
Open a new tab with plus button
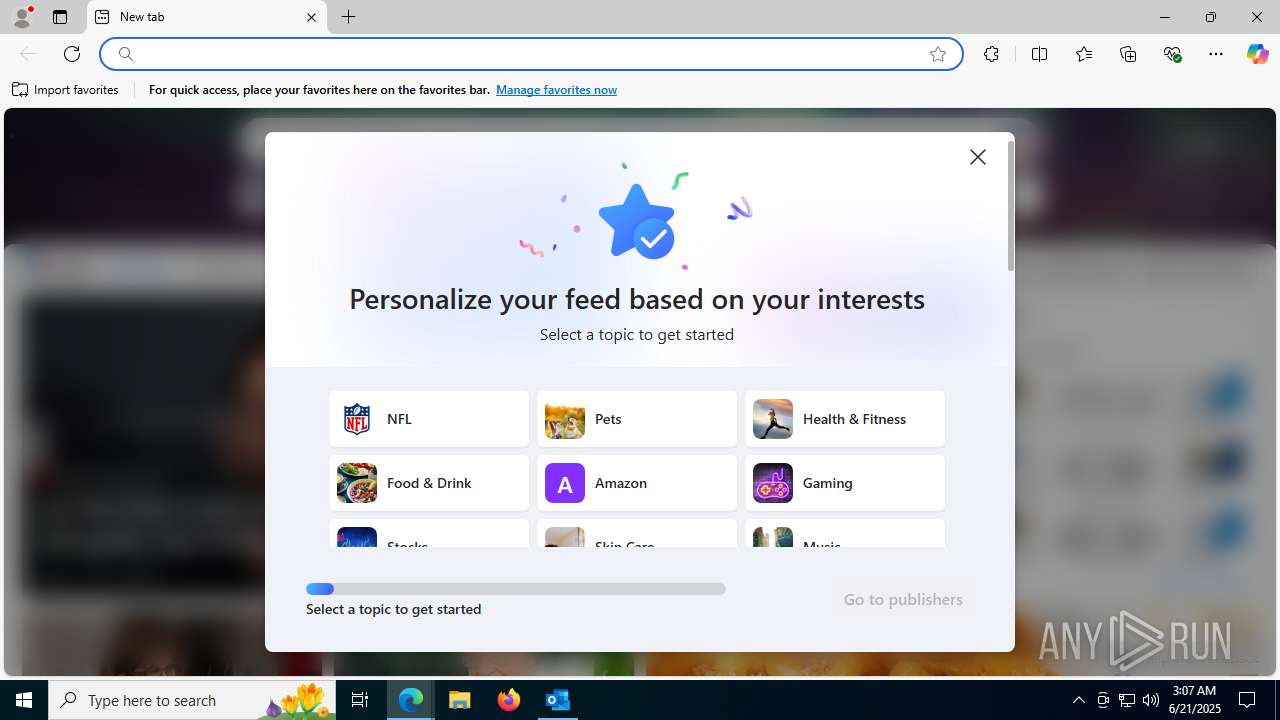(349, 17)
